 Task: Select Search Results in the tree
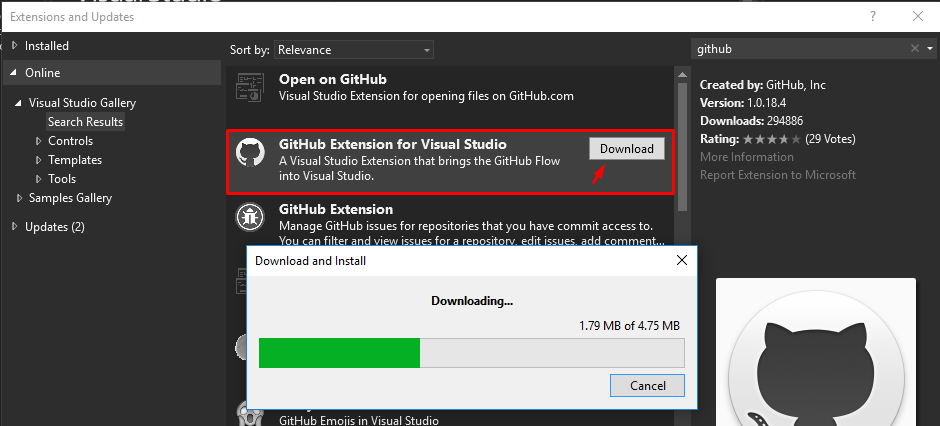pos(85,122)
